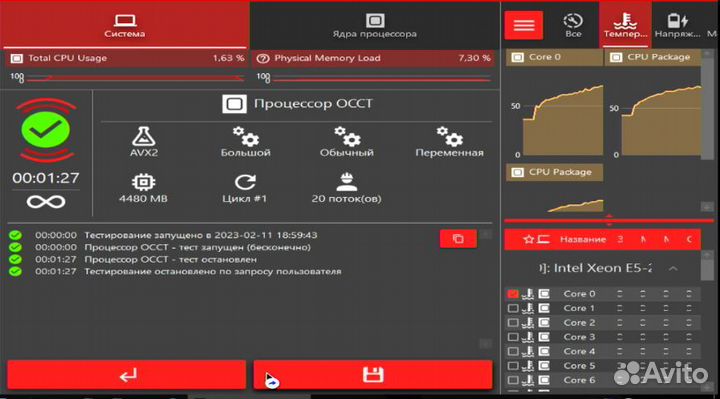The width and height of the screenshot is (720, 399).
Task: Uncheck the Core 0 checkbox
Action: 513,294
